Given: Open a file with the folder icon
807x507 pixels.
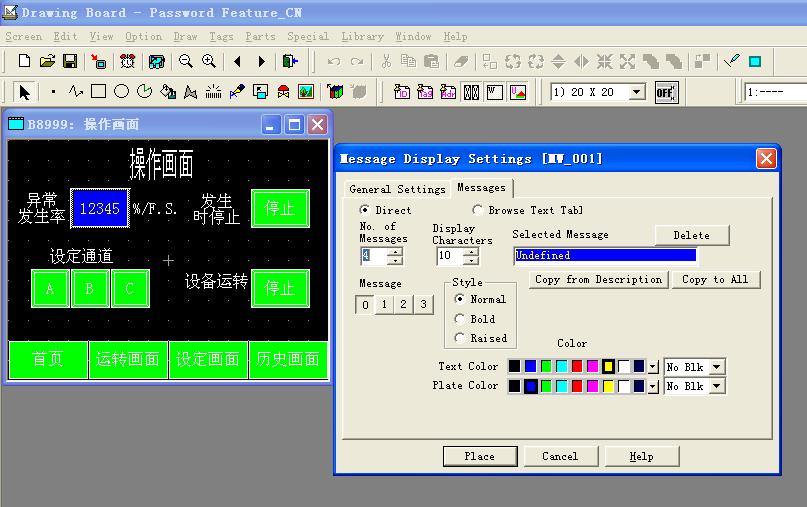Looking at the screenshot, I should (47, 62).
